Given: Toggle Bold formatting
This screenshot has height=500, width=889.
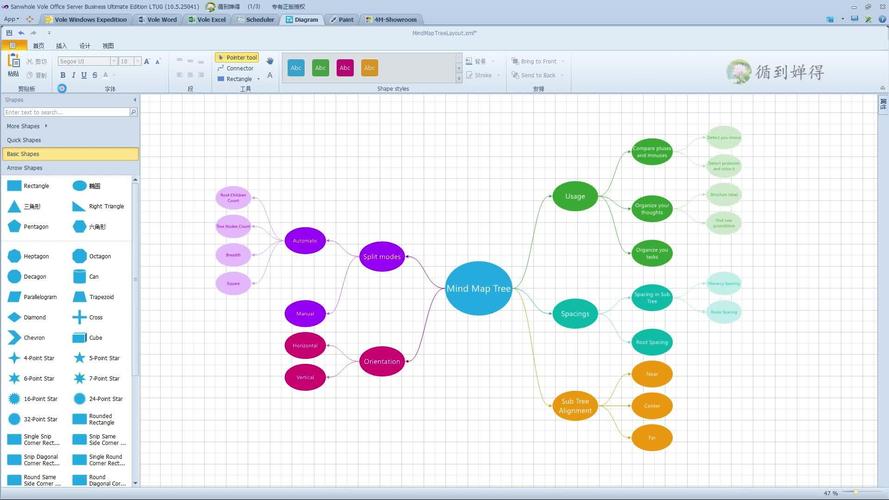Looking at the screenshot, I should 62,75.
